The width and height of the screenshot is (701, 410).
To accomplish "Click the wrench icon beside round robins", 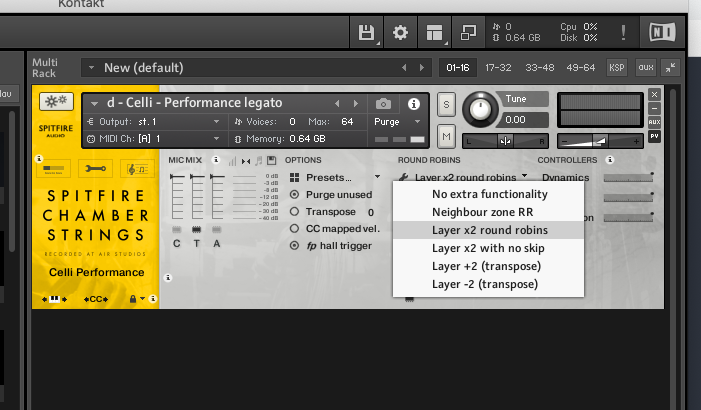I will (x=404, y=178).
